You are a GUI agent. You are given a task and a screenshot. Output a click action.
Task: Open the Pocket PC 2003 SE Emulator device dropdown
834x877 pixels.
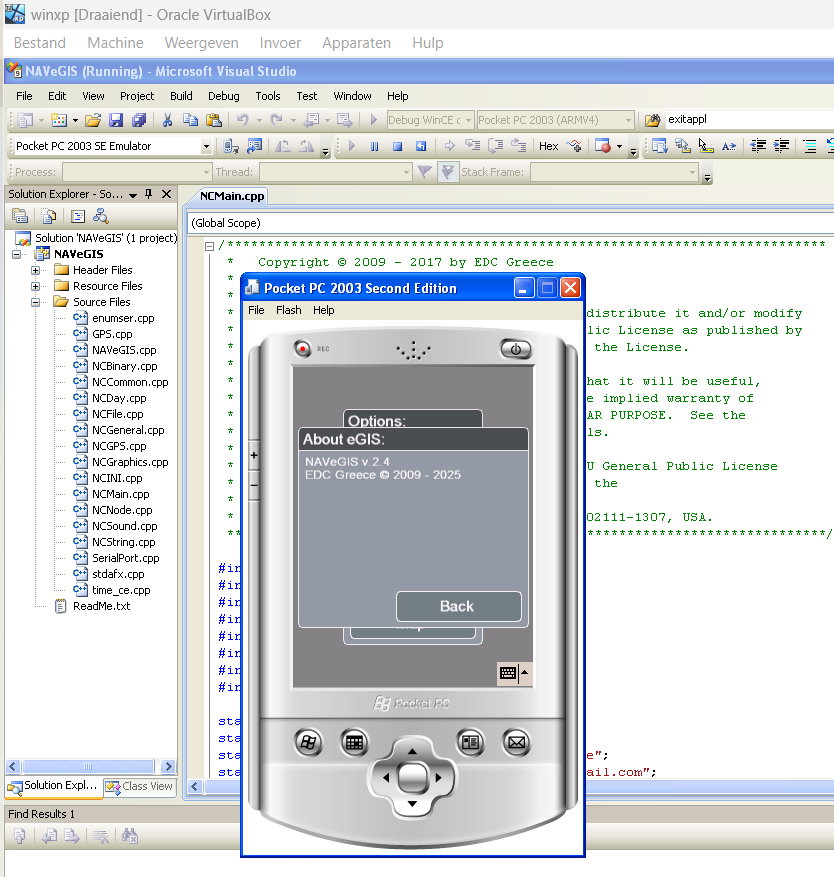click(206, 146)
